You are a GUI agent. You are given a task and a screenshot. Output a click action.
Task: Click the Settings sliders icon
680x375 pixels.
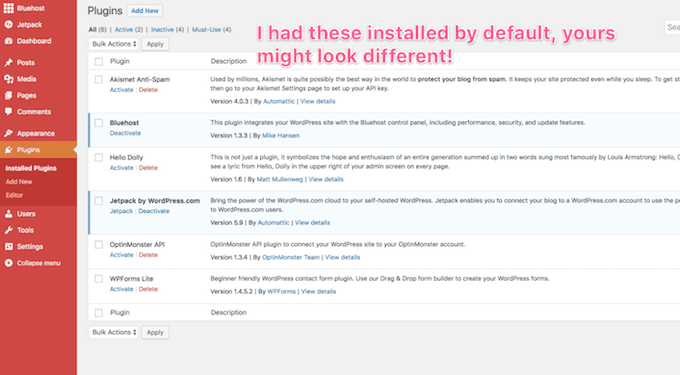point(8,246)
